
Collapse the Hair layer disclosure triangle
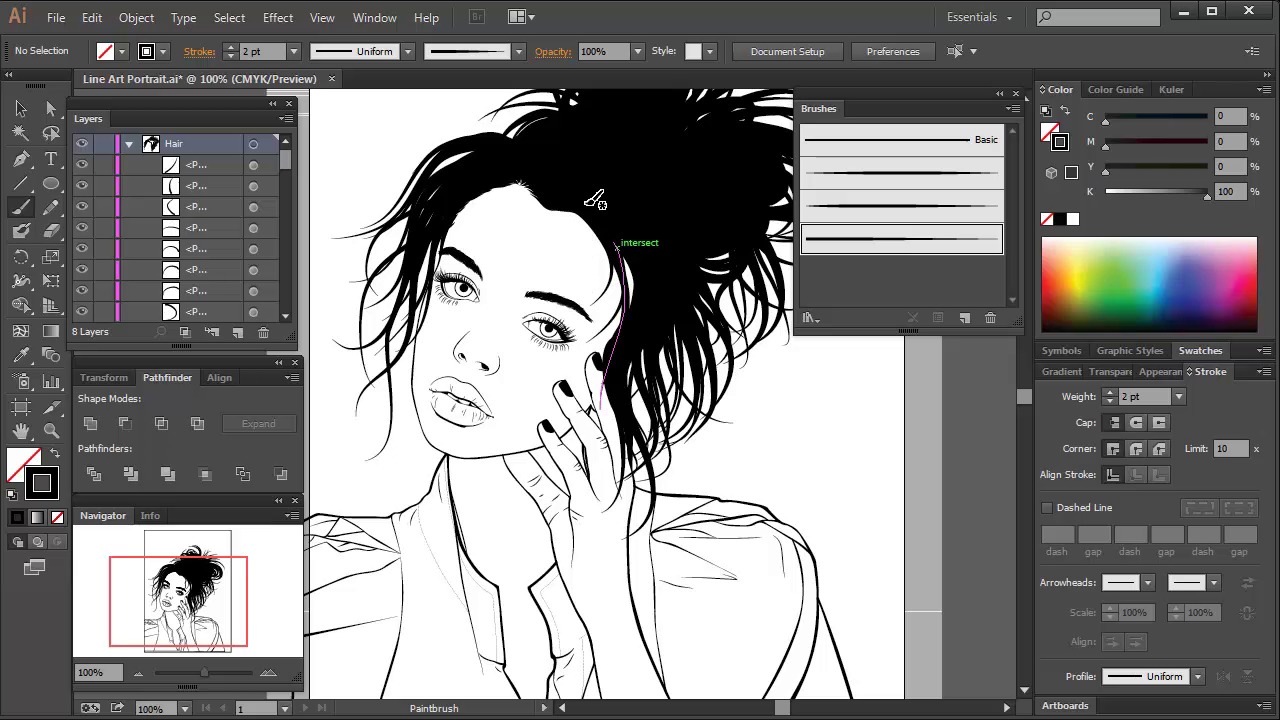click(129, 144)
